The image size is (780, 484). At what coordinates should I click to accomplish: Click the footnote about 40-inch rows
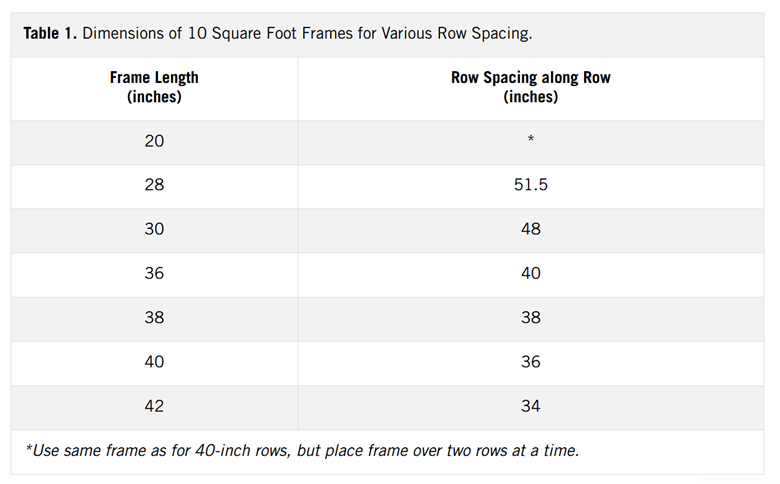click(x=302, y=450)
